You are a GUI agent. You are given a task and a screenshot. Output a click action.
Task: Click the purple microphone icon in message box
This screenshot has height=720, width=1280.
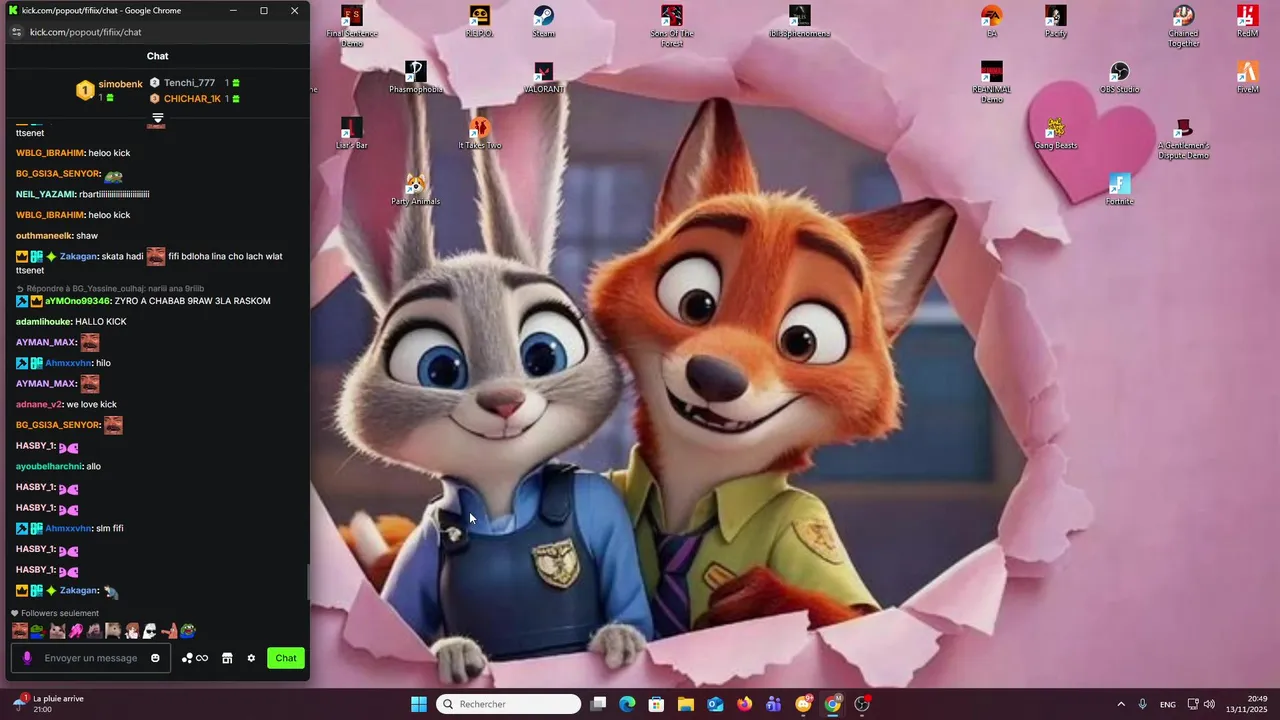point(27,658)
